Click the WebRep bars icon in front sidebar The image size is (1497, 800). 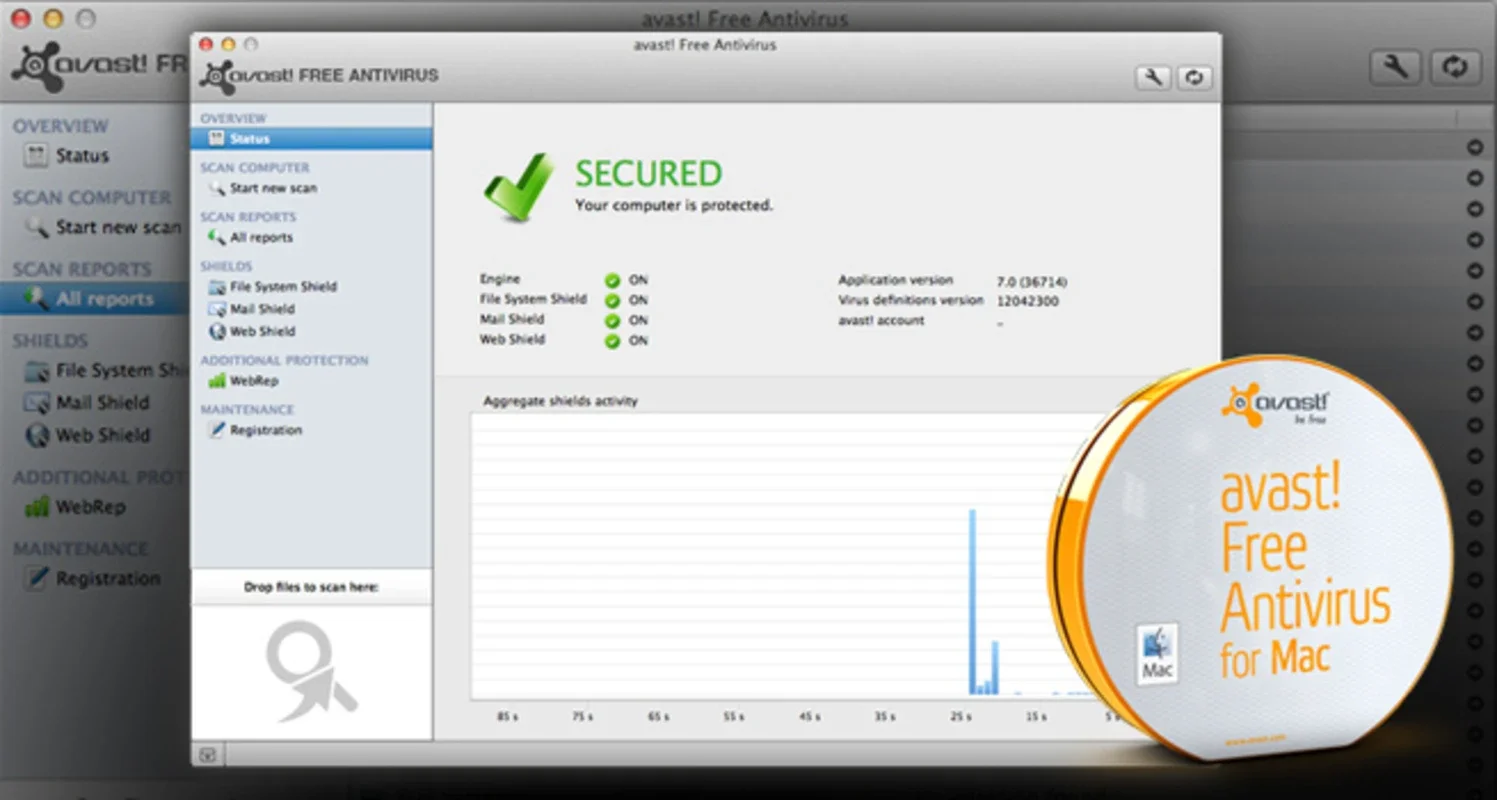tap(216, 381)
